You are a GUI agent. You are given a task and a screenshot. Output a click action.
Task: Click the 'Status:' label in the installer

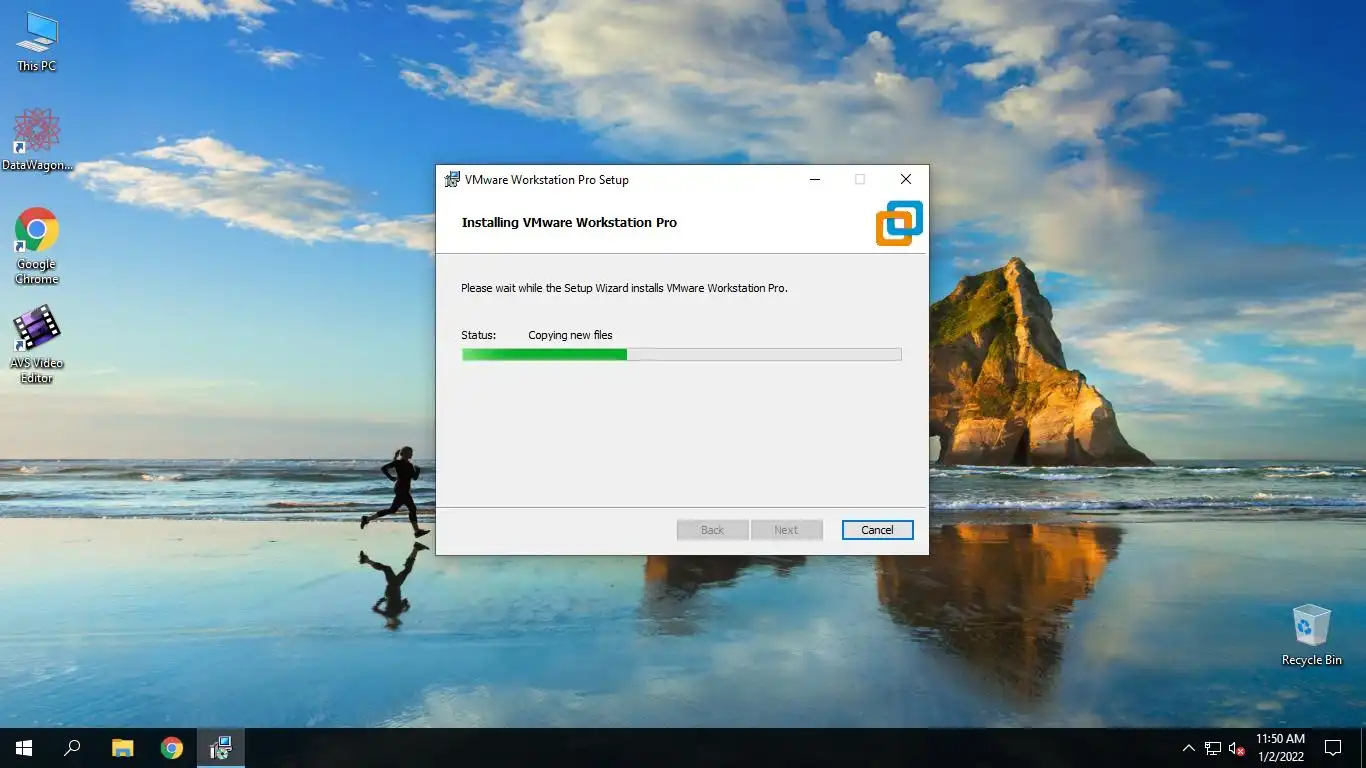[x=478, y=335]
